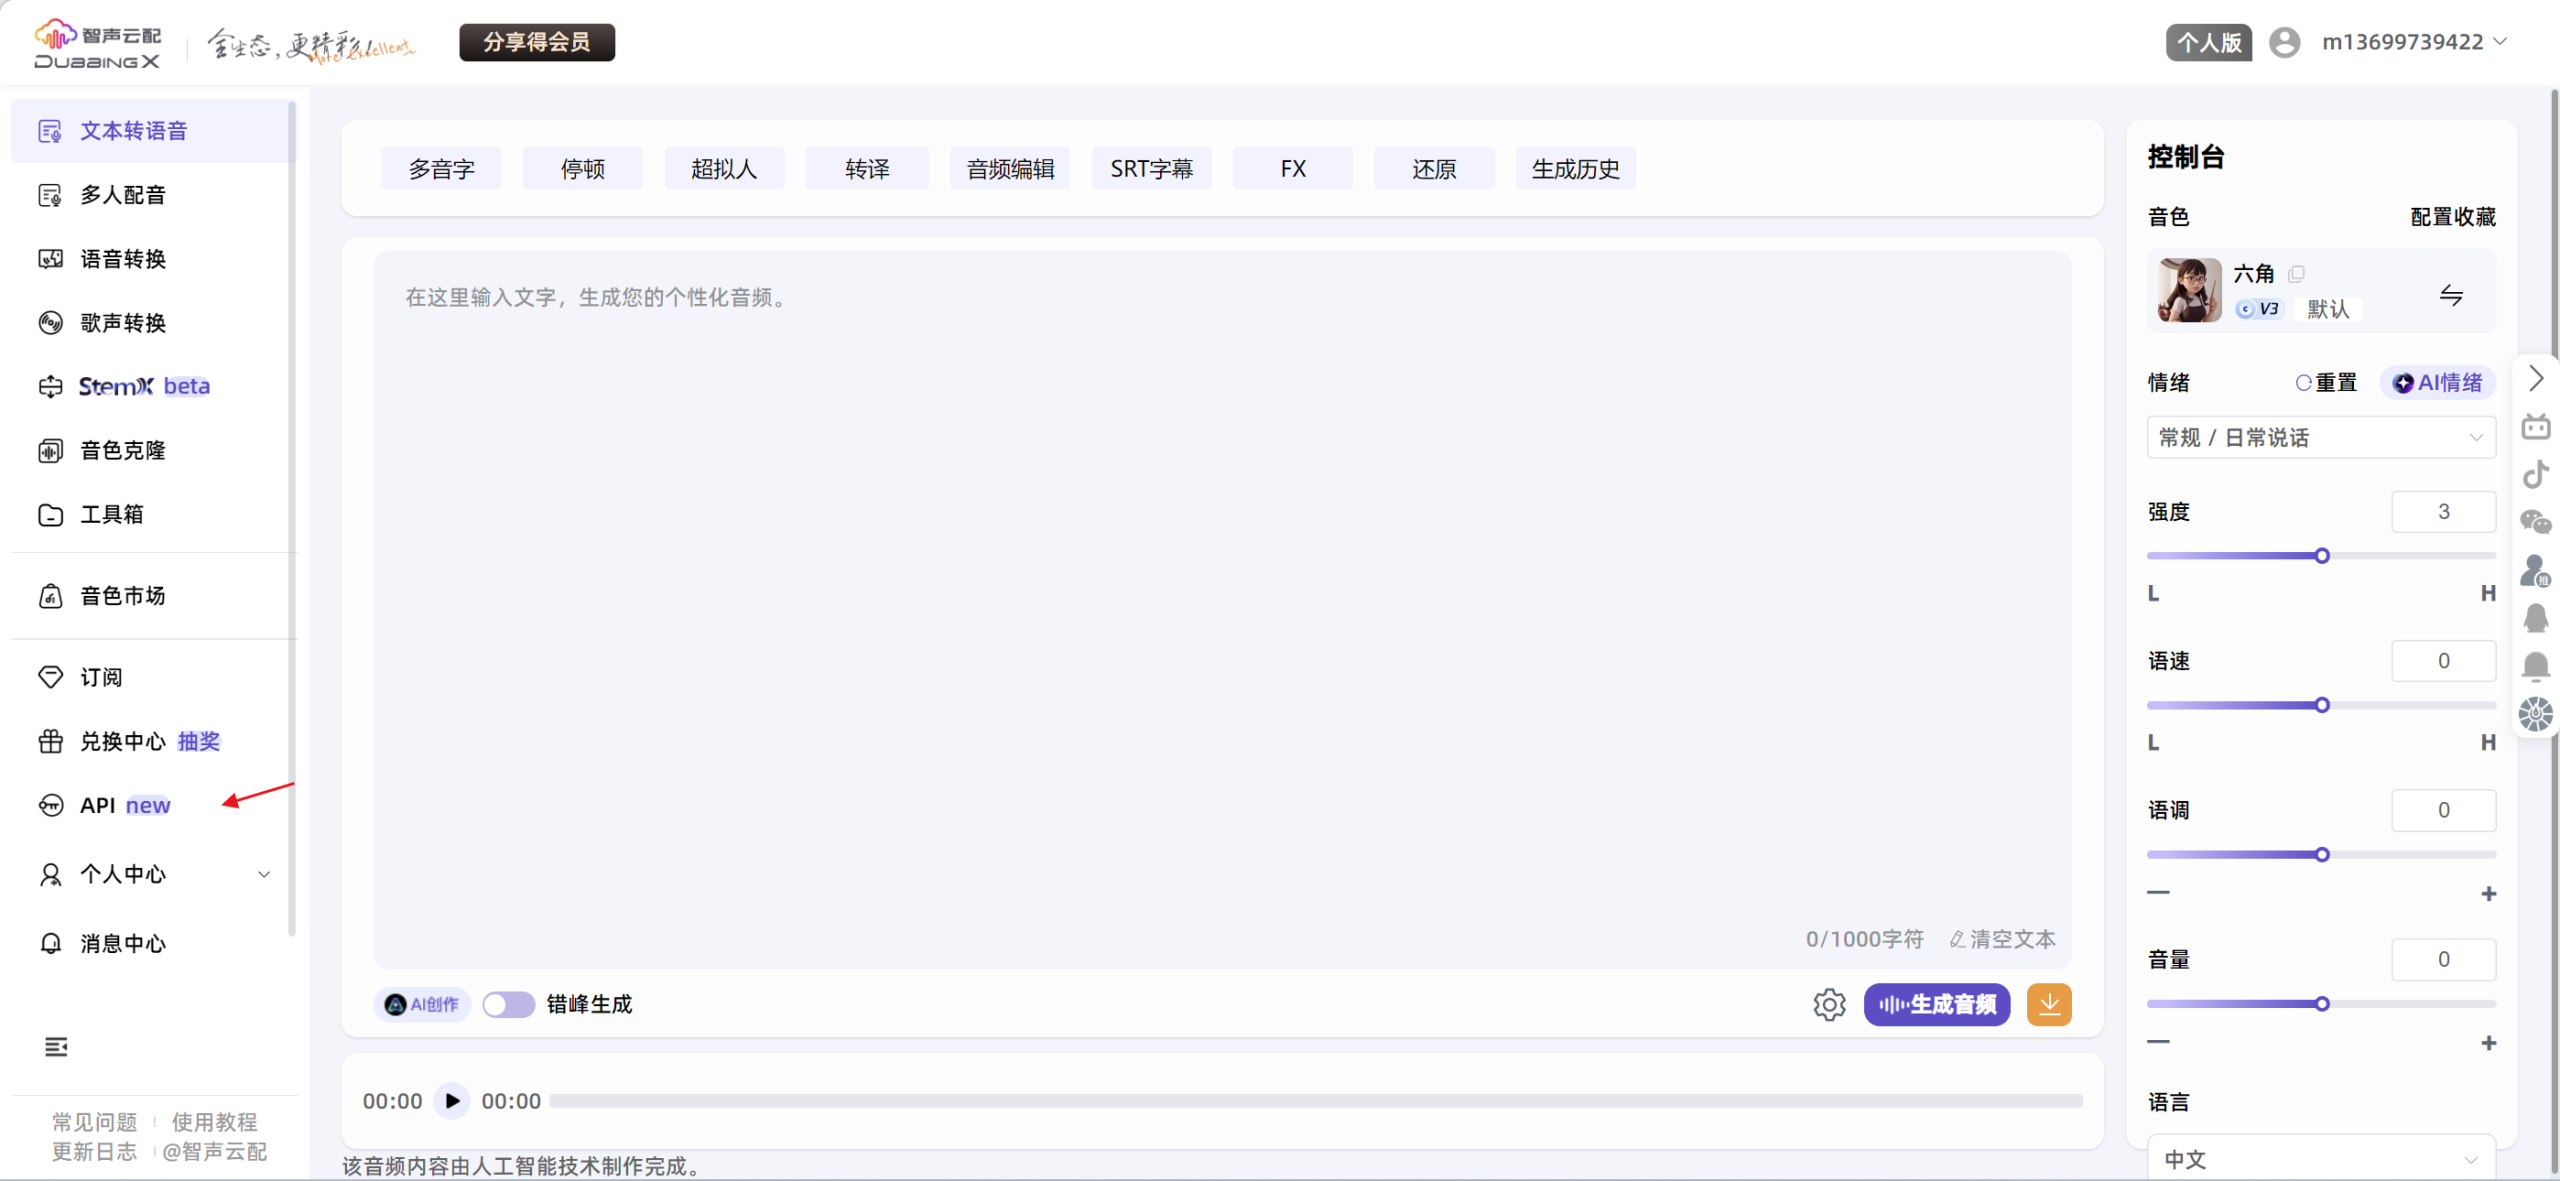Click the TikTok icon in side strip
The image size is (2560, 1181).
pyautogui.click(x=2535, y=474)
